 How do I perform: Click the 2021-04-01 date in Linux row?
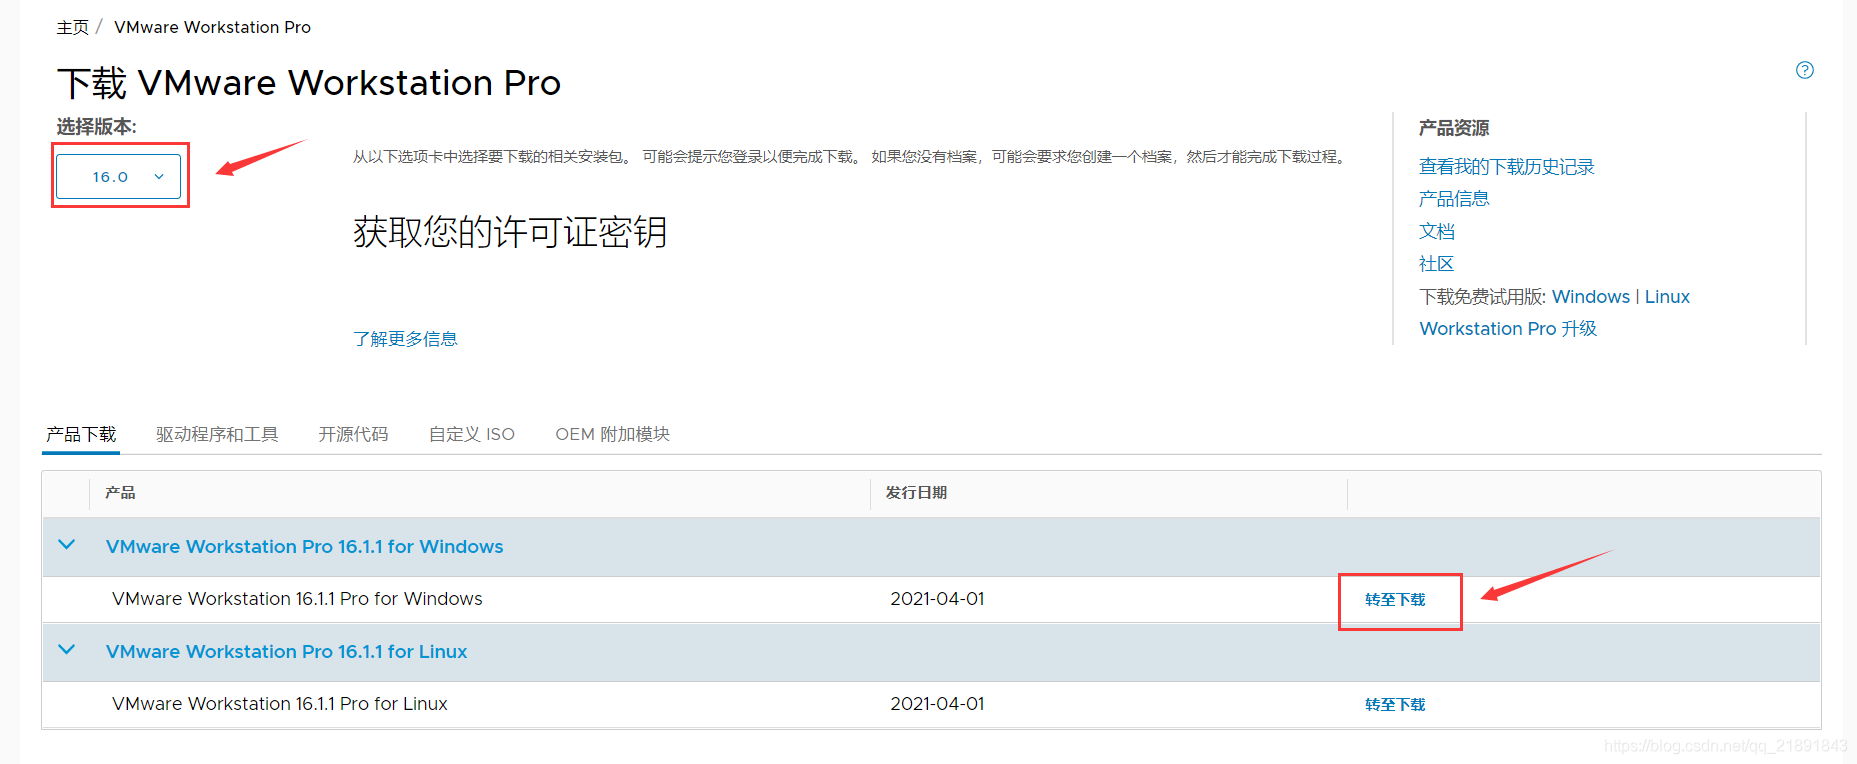[x=937, y=704]
